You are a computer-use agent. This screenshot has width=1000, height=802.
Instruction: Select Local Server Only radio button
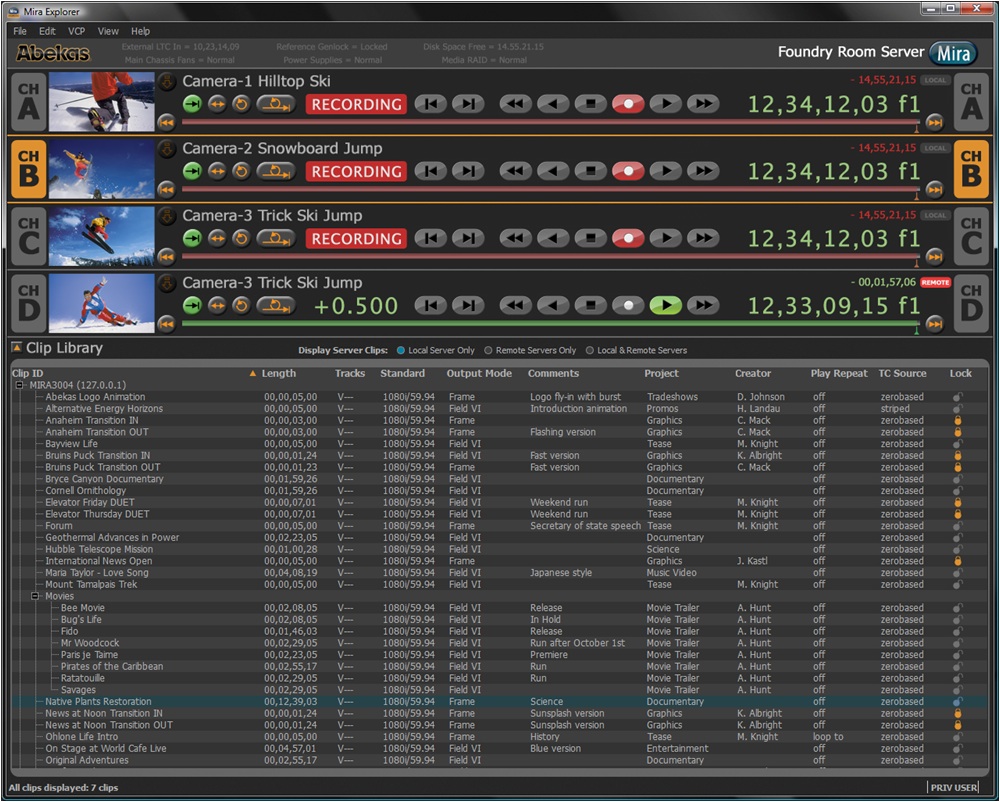pyautogui.click(x=401, y=350)
